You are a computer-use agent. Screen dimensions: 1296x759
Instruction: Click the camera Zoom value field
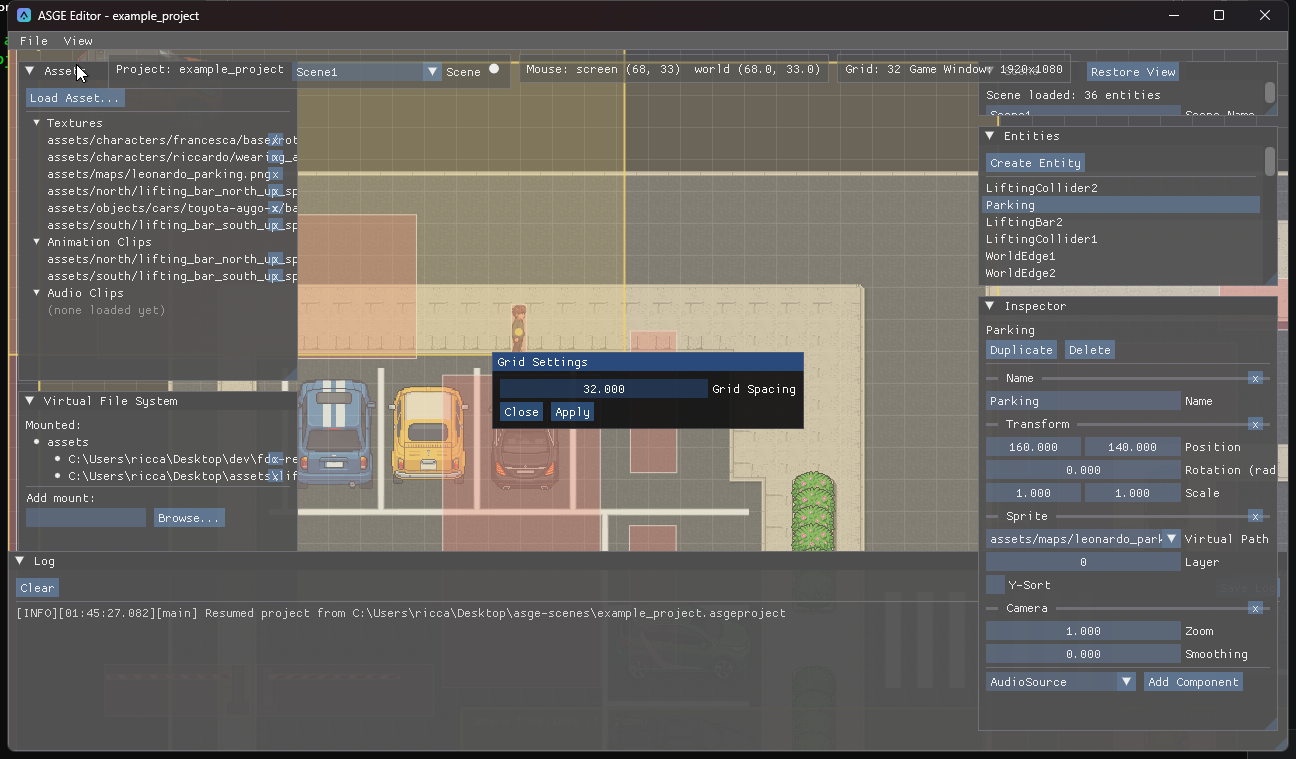1083,631
